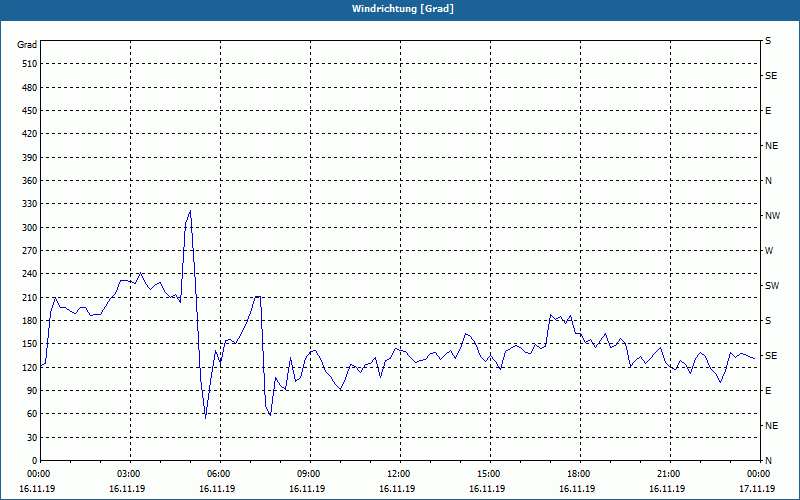Select the 'Grad' unit label on the y-axis
This screenshot has height=500, width=800.
point(27,45)
